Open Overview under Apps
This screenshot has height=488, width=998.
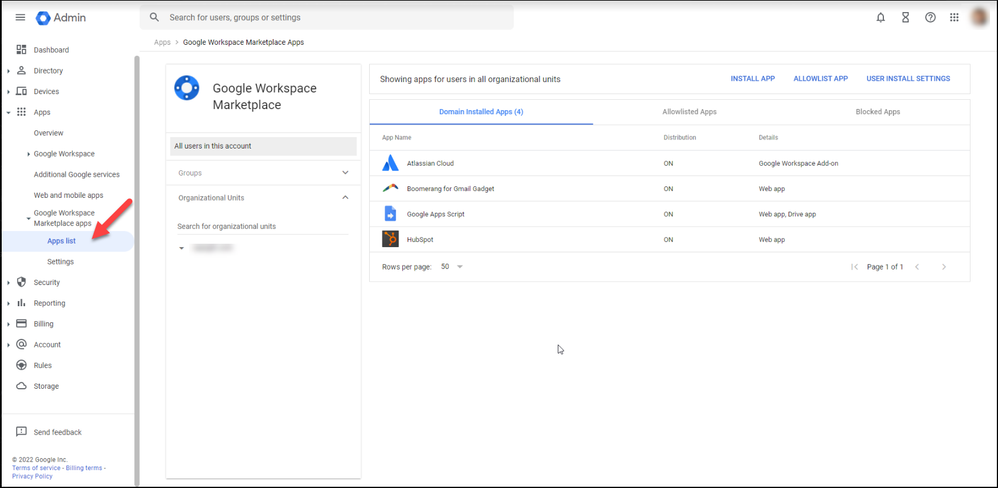pos(48,133)
